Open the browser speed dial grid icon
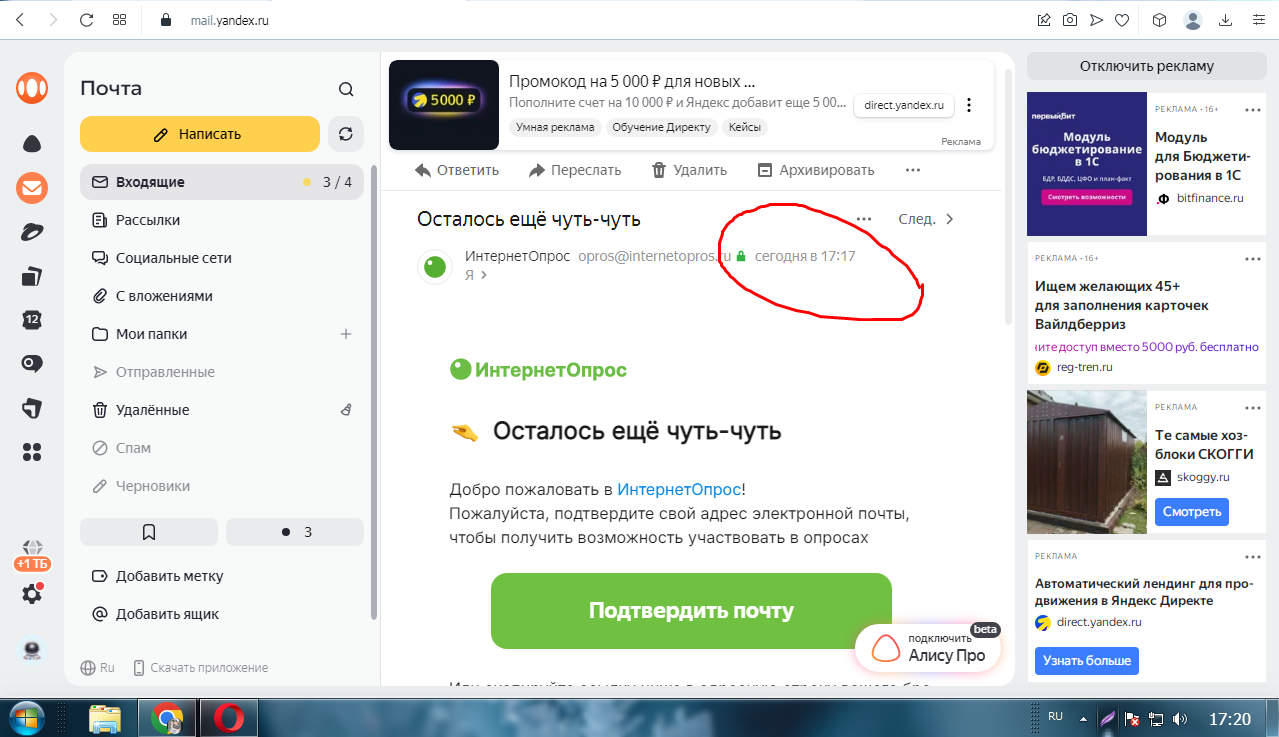Screen dimensions: 1279x737 pyautogui.click(x=120, y=20)
